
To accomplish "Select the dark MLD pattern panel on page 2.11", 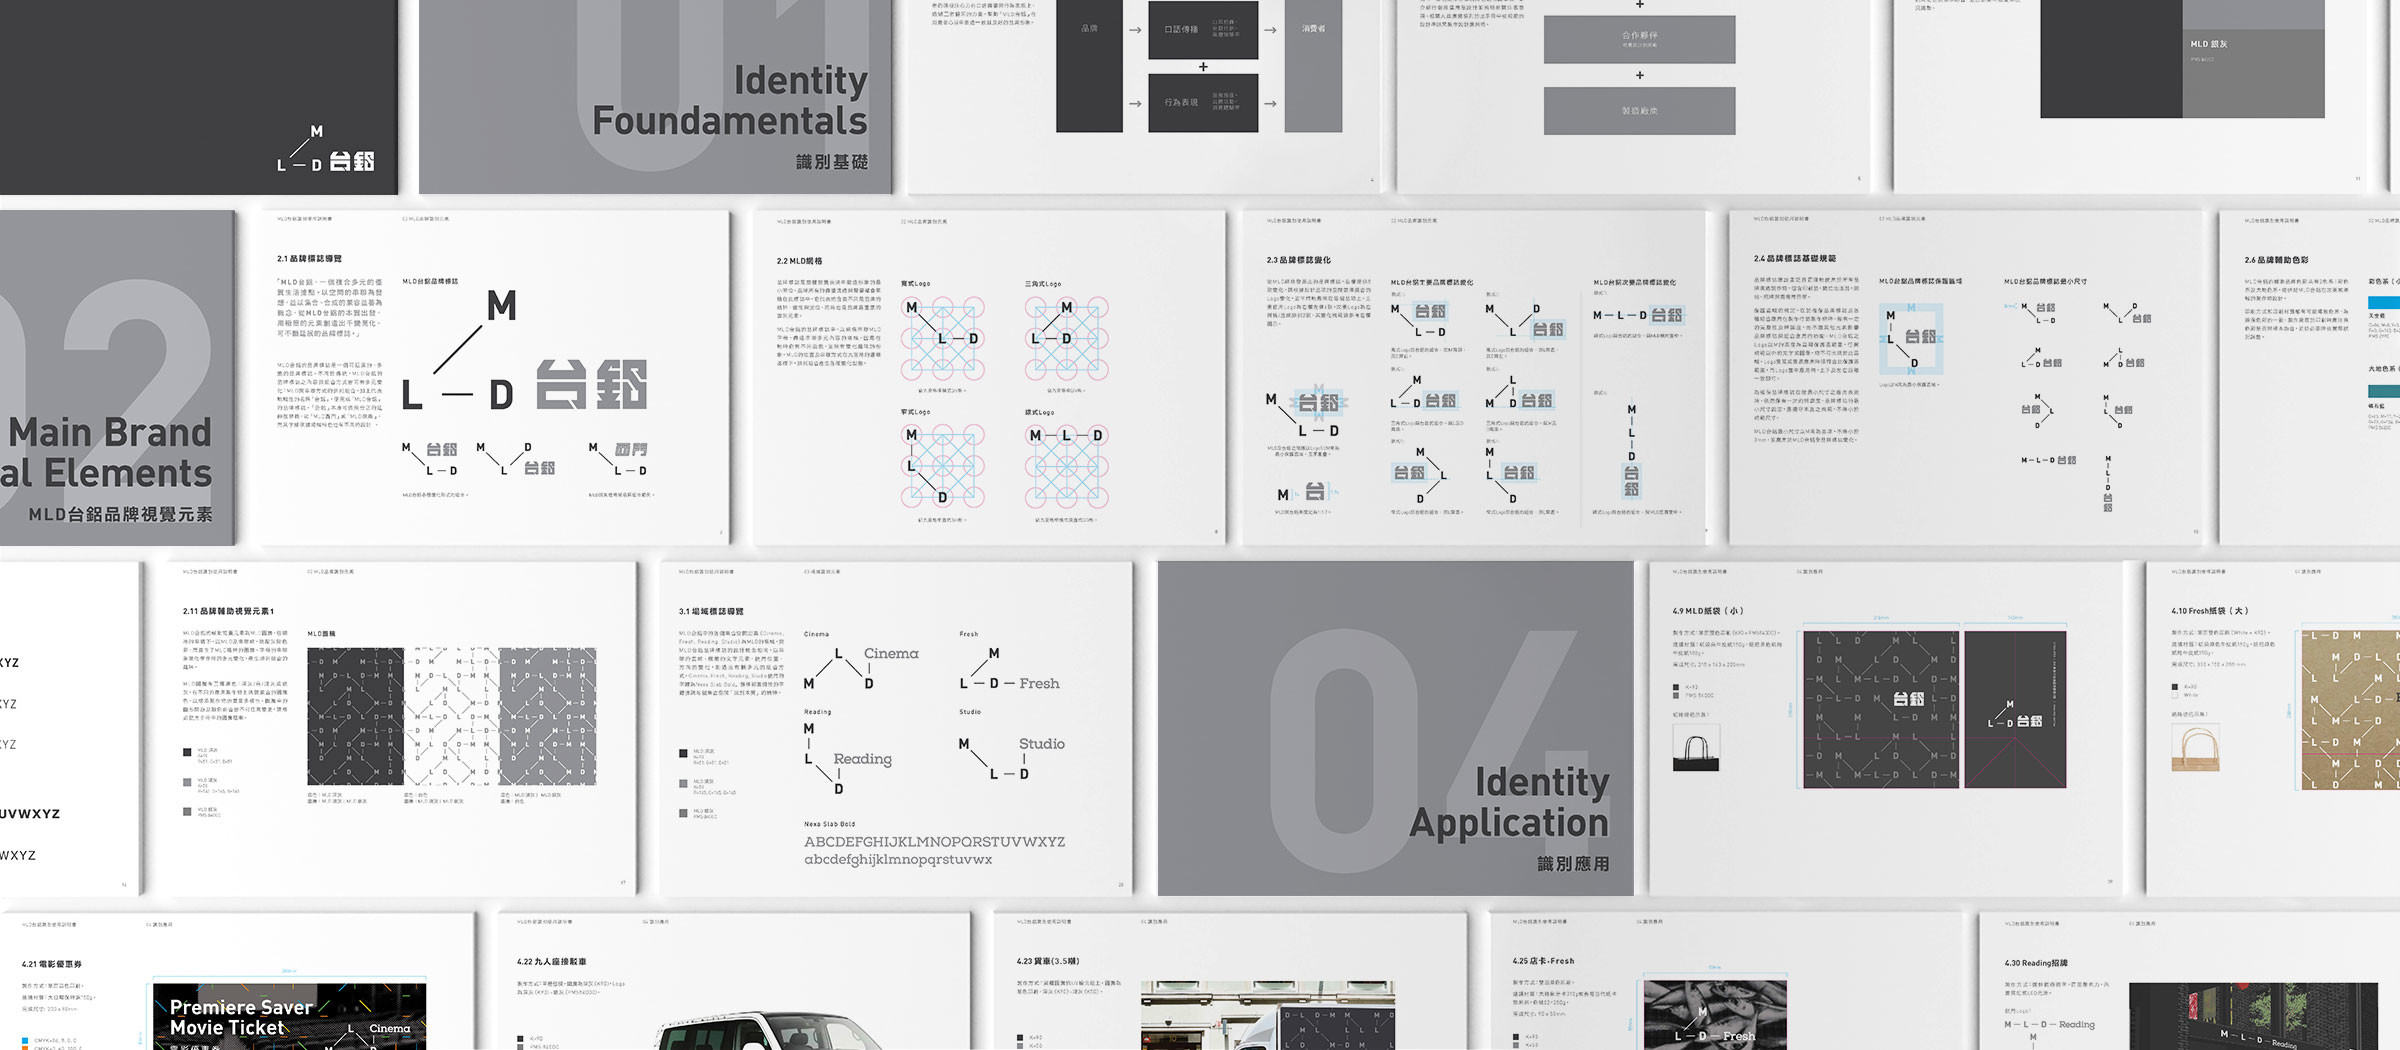I will (x=355, y=716).
